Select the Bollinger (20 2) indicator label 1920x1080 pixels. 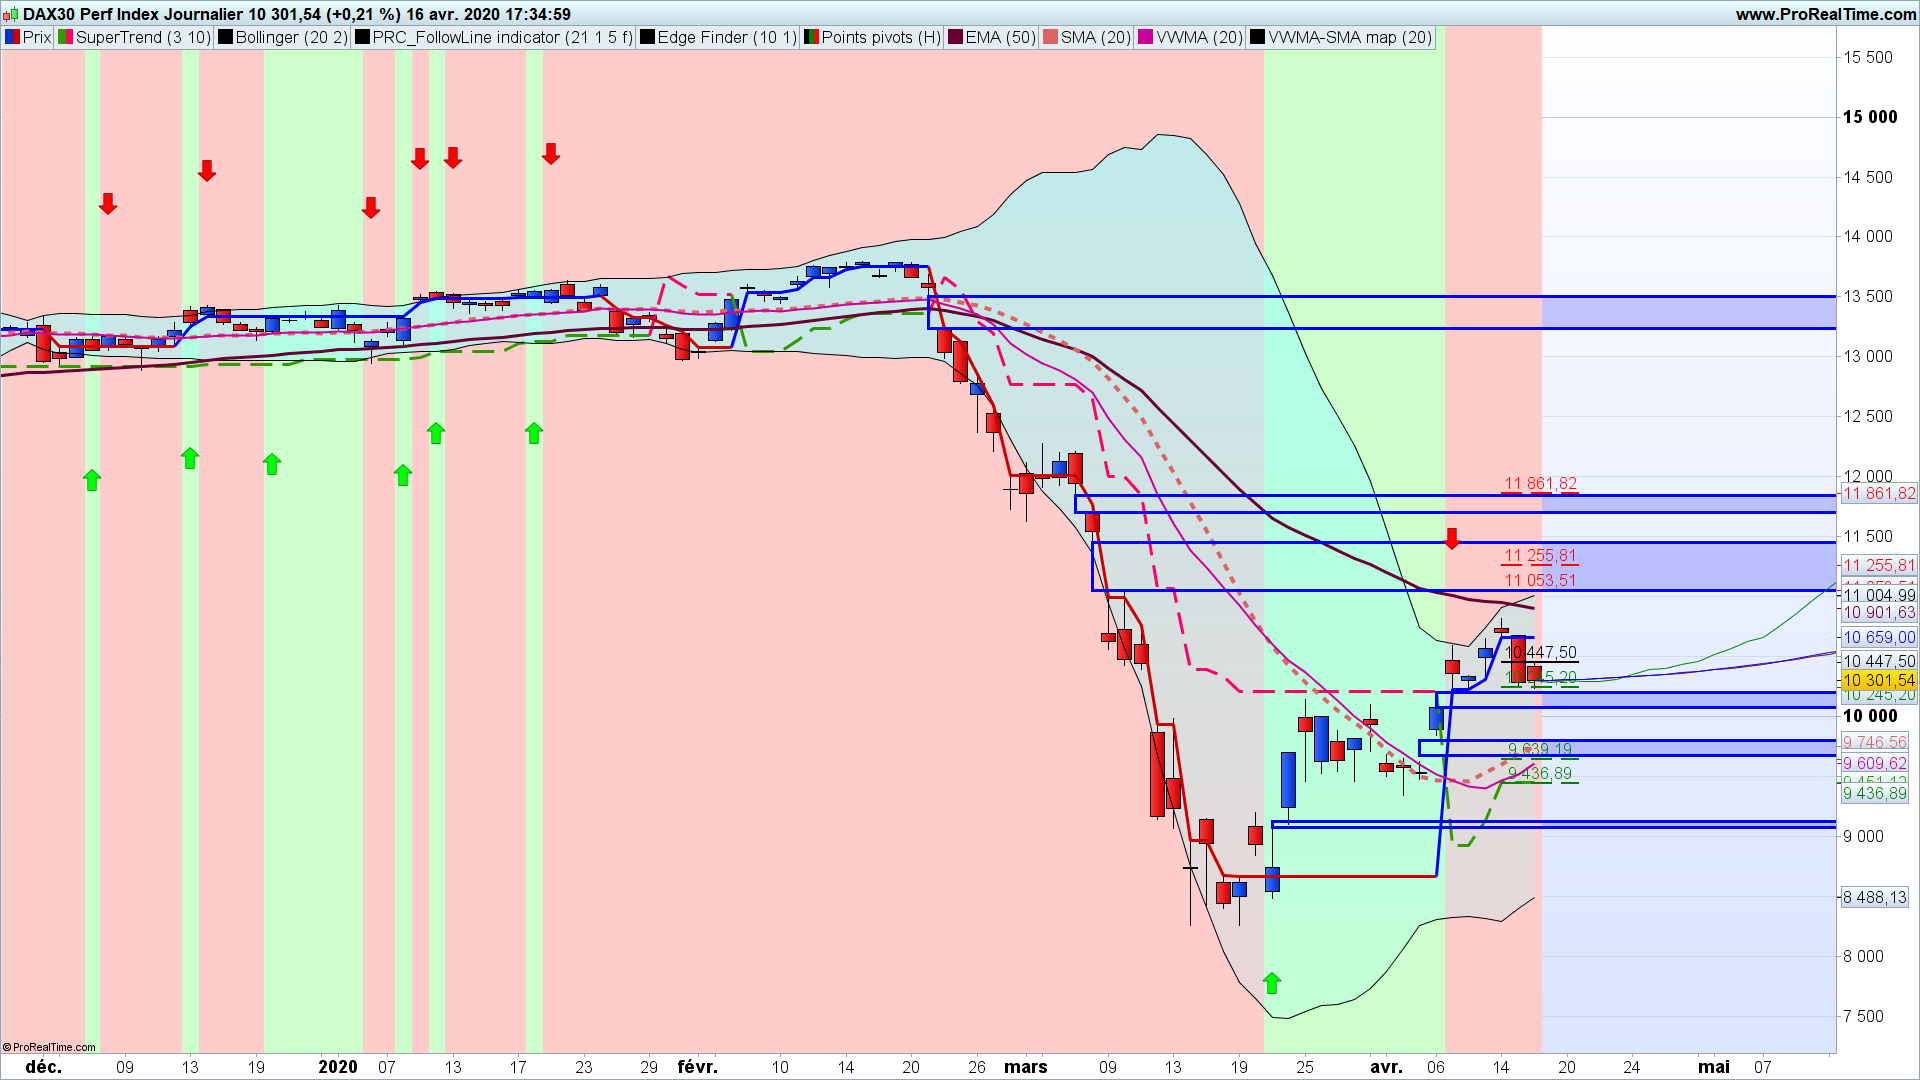291,37
